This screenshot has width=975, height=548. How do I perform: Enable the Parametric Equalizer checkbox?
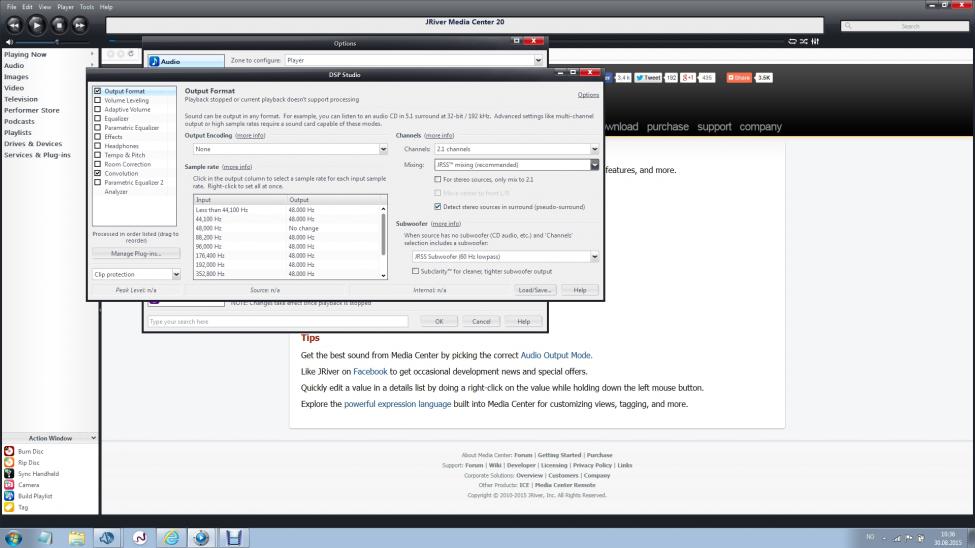(x=98, y=128)
